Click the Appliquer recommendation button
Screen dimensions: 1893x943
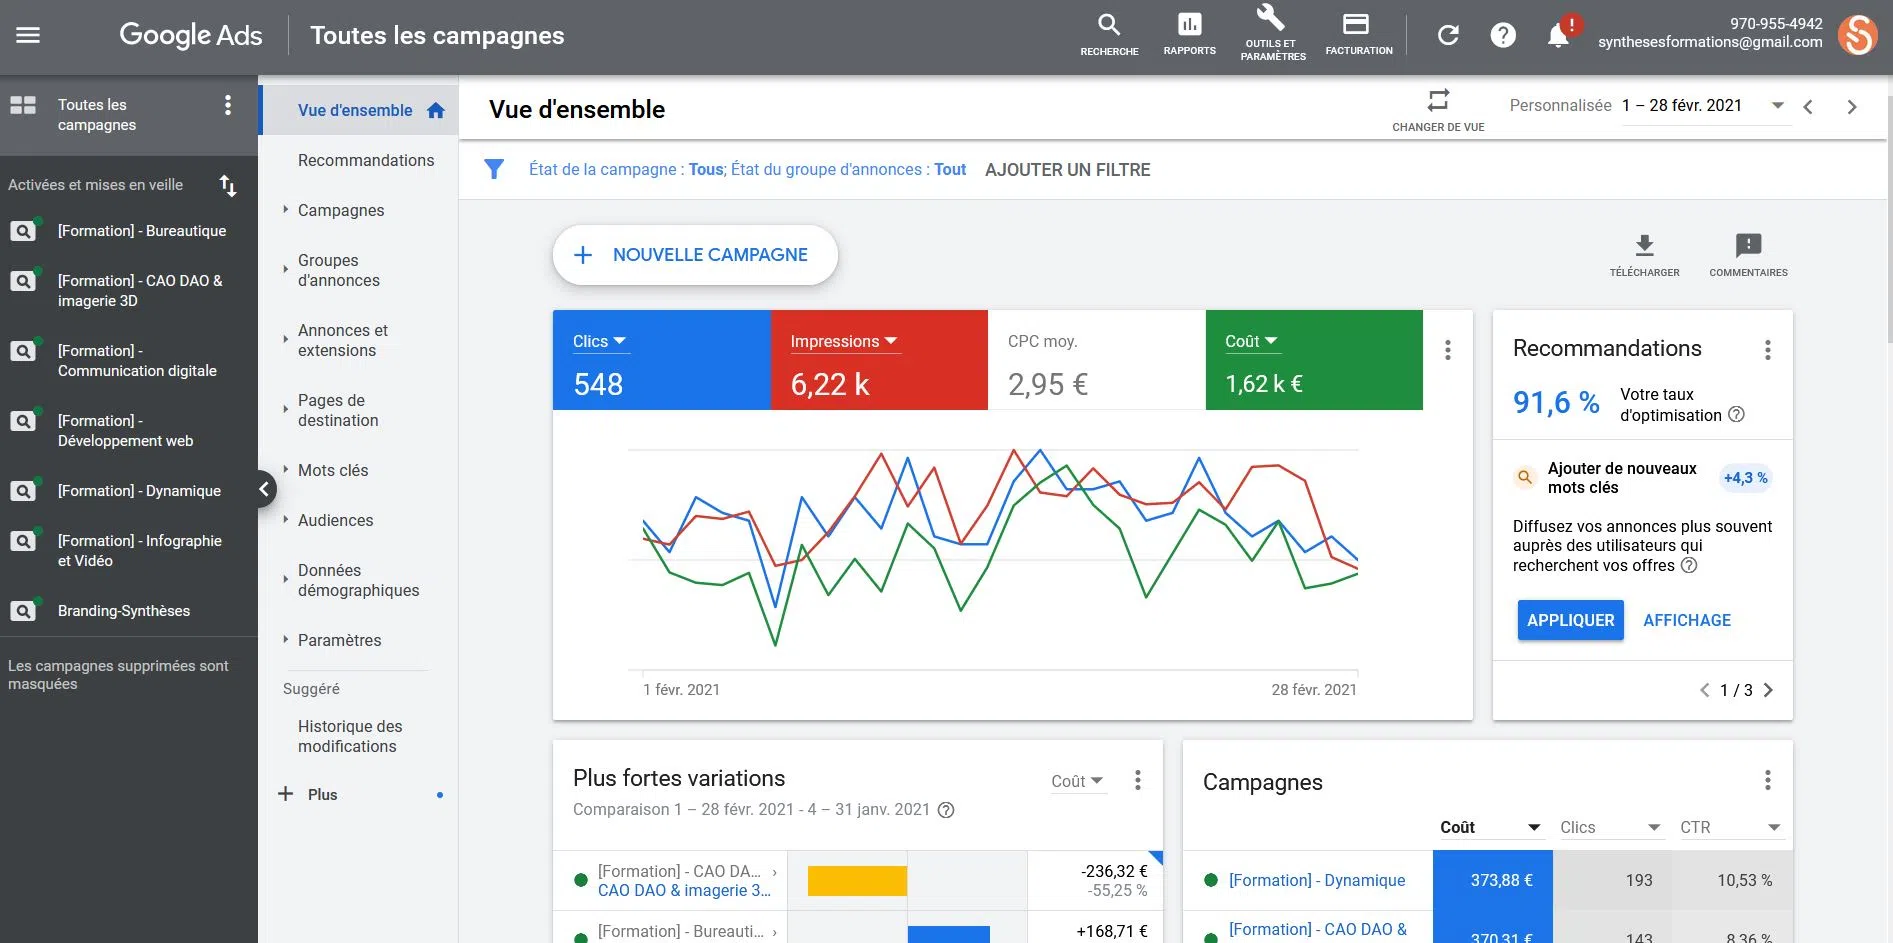click(1570, 620)
